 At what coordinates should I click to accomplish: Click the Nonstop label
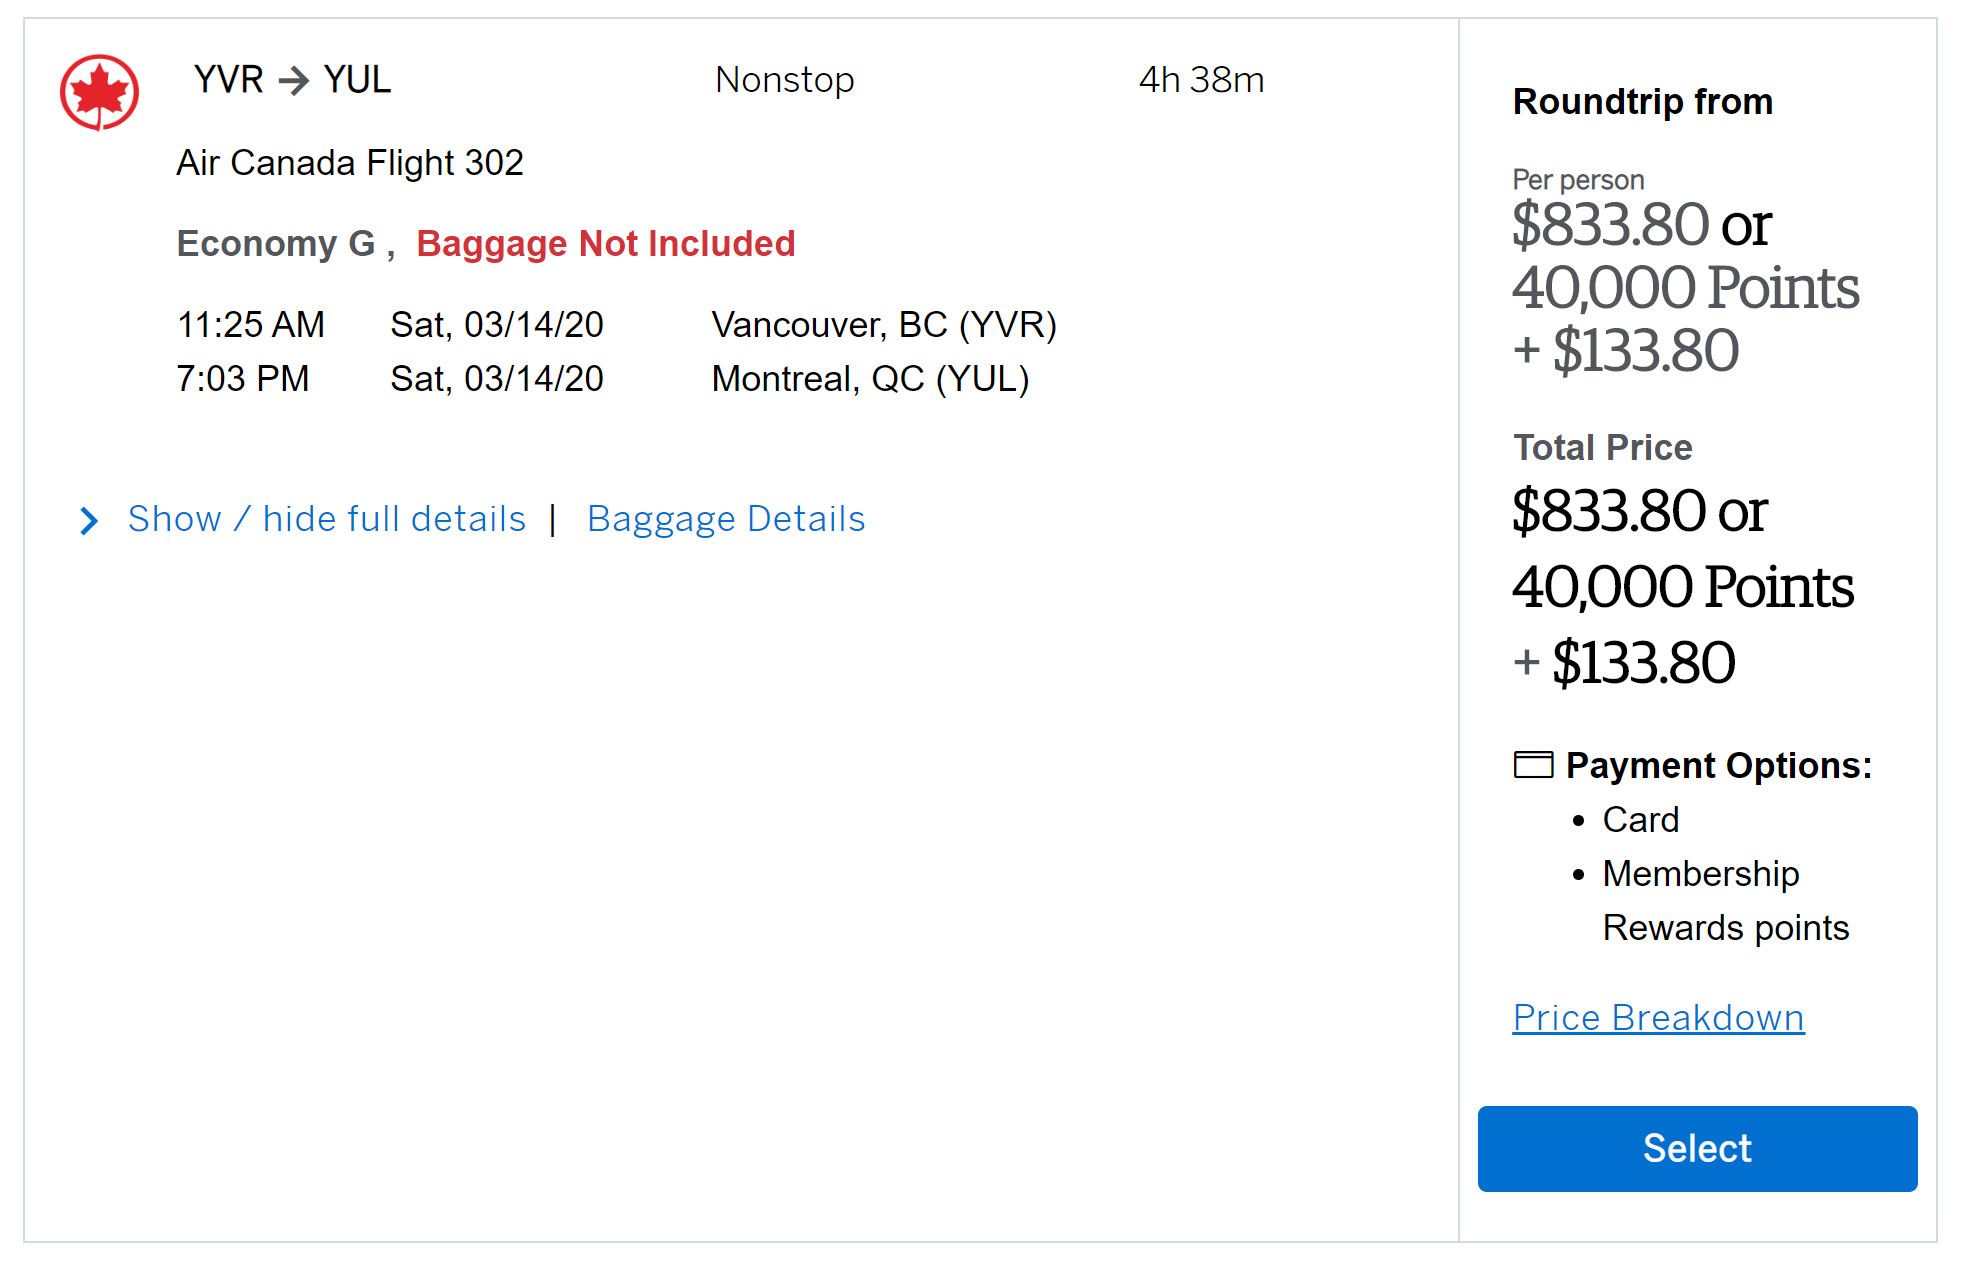point(785,80)
